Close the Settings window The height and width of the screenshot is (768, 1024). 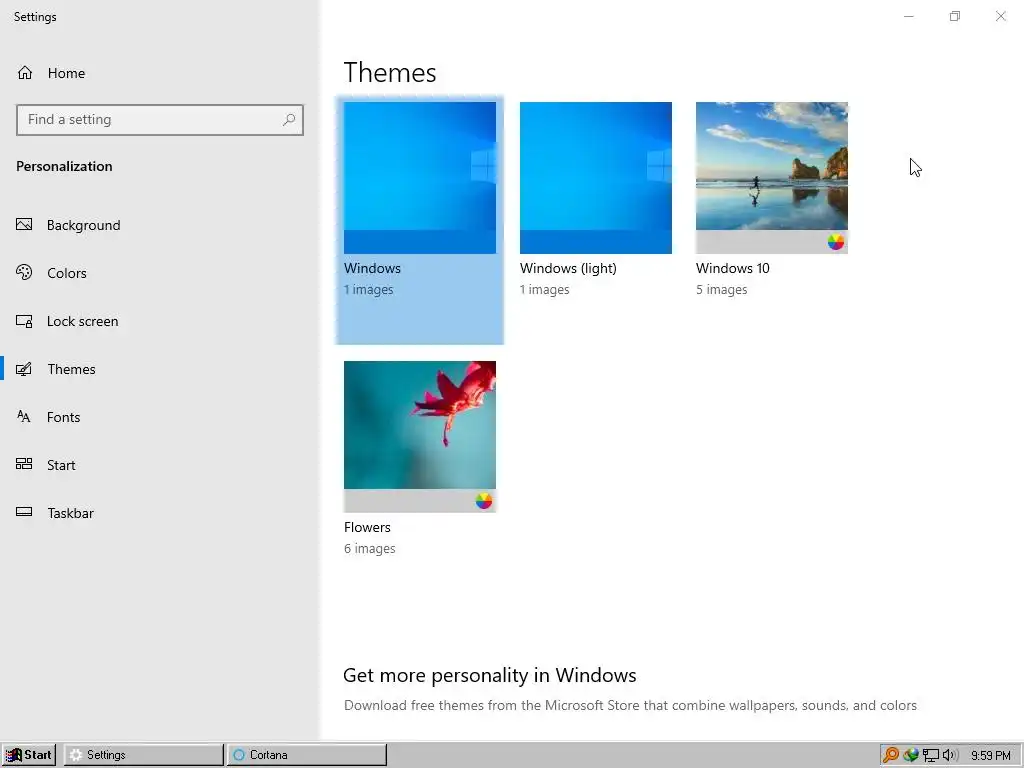(1000, 16)
